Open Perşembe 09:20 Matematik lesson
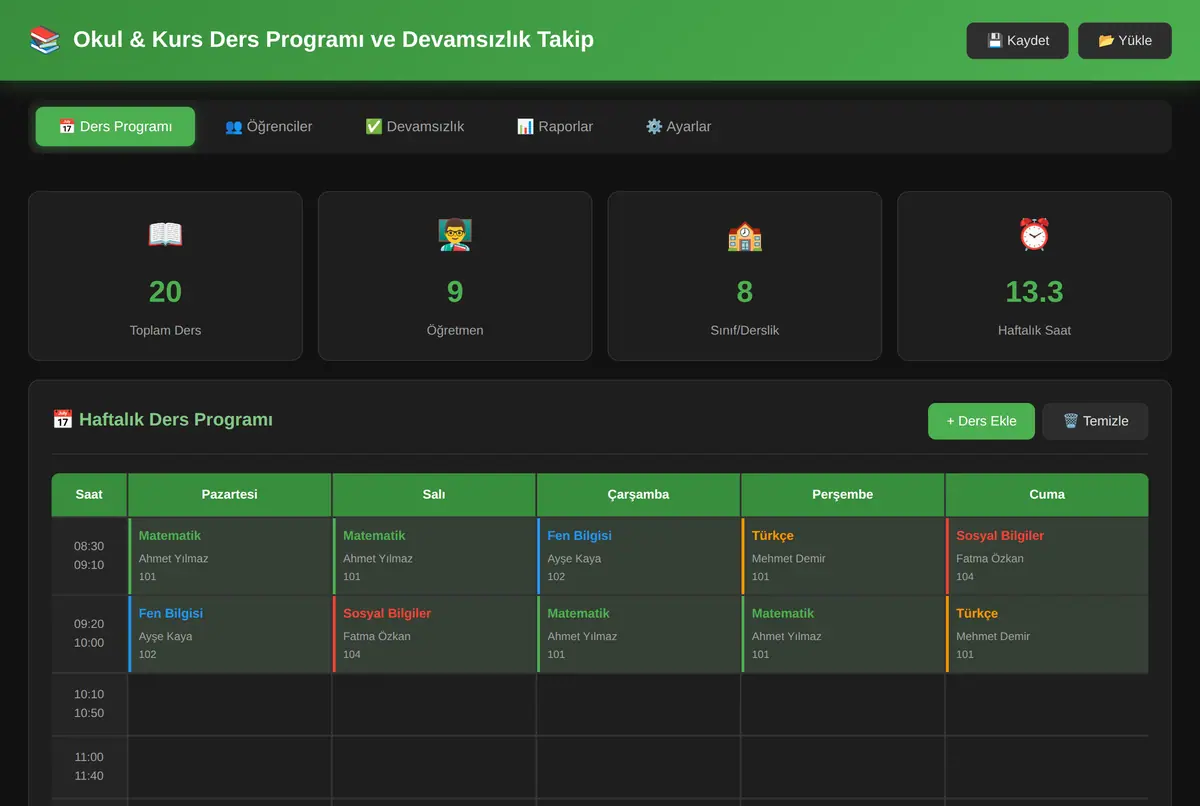The image size is (1200, 806). [843, 634]
